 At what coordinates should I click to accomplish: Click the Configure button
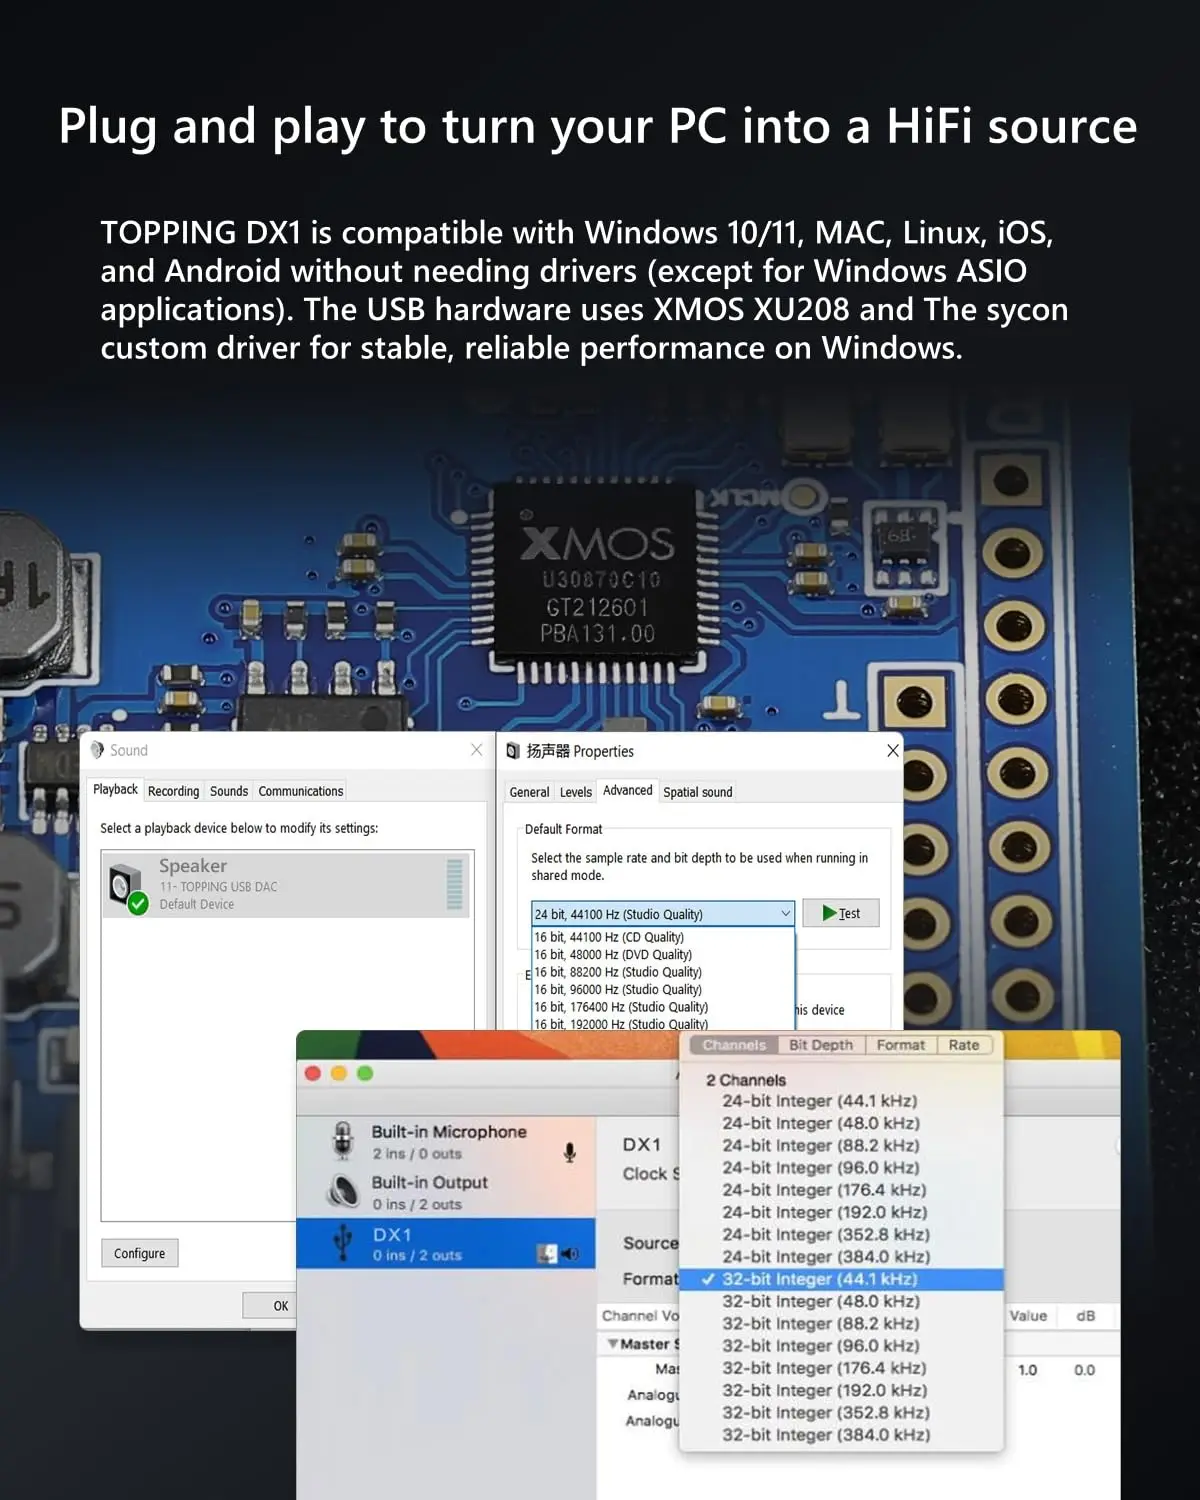pyautogui.click(x=139, y=1252)
